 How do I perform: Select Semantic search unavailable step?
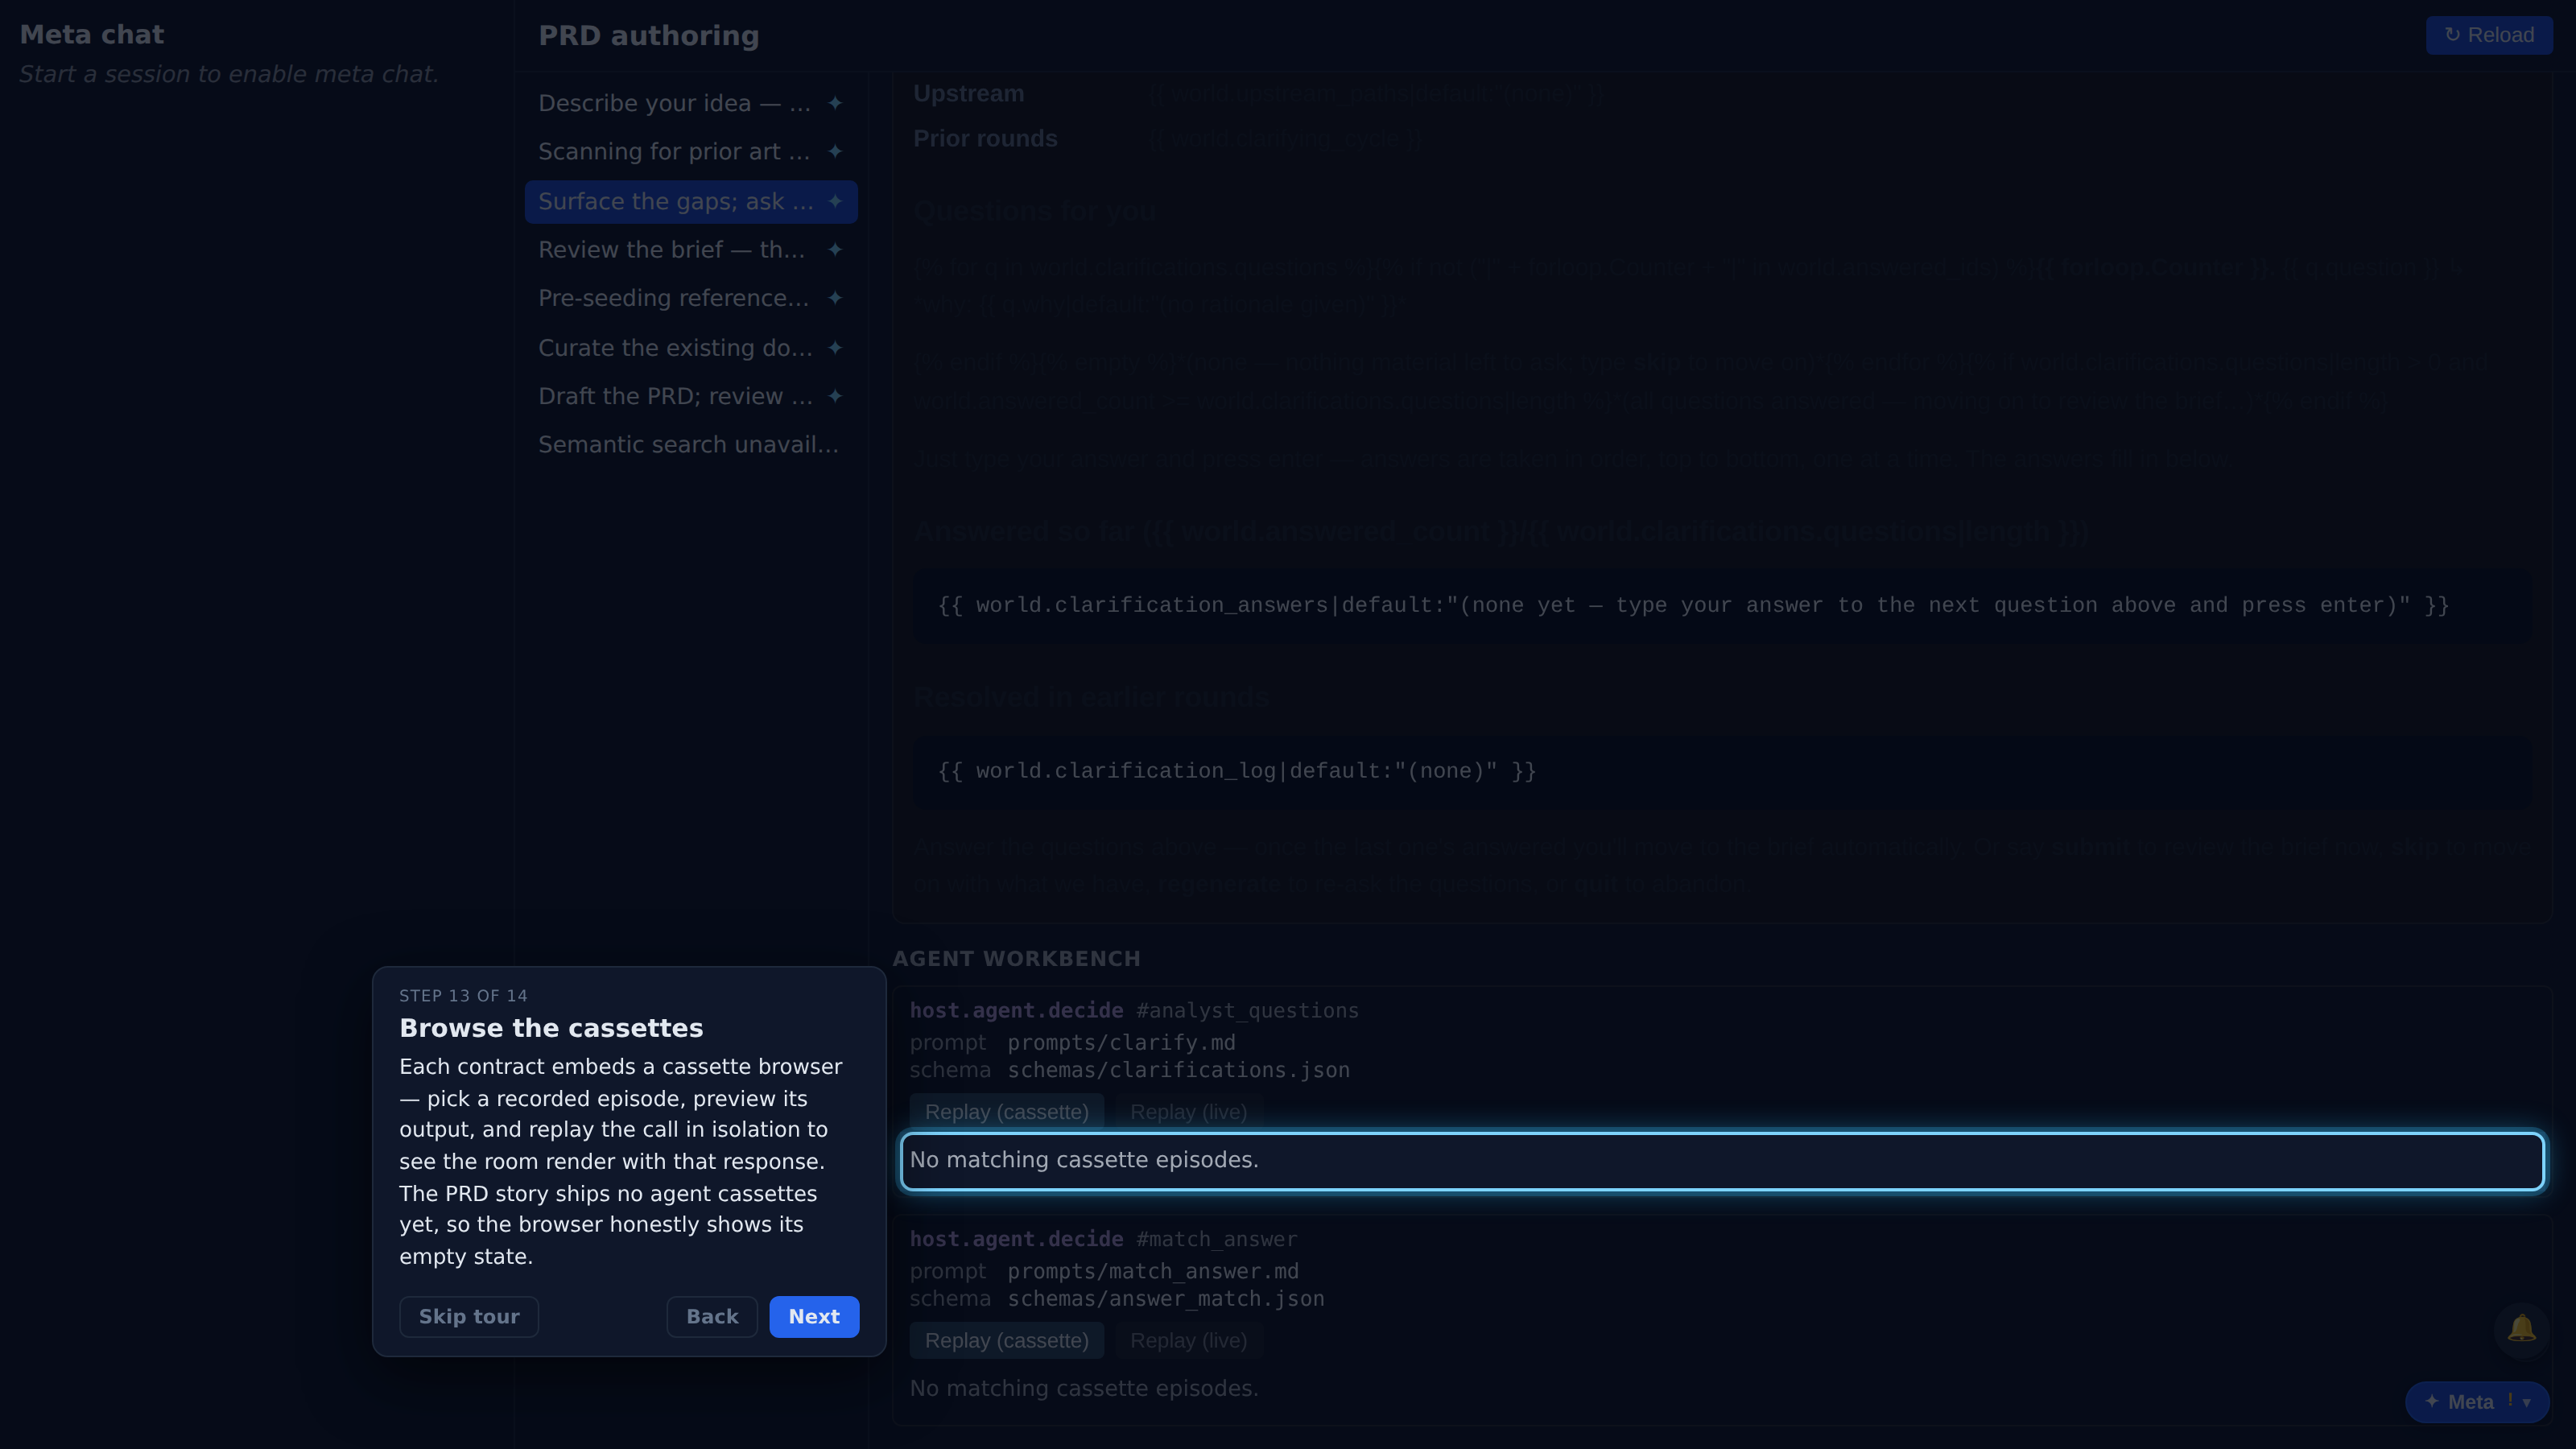pyautogui.click(x=691, y=444)
